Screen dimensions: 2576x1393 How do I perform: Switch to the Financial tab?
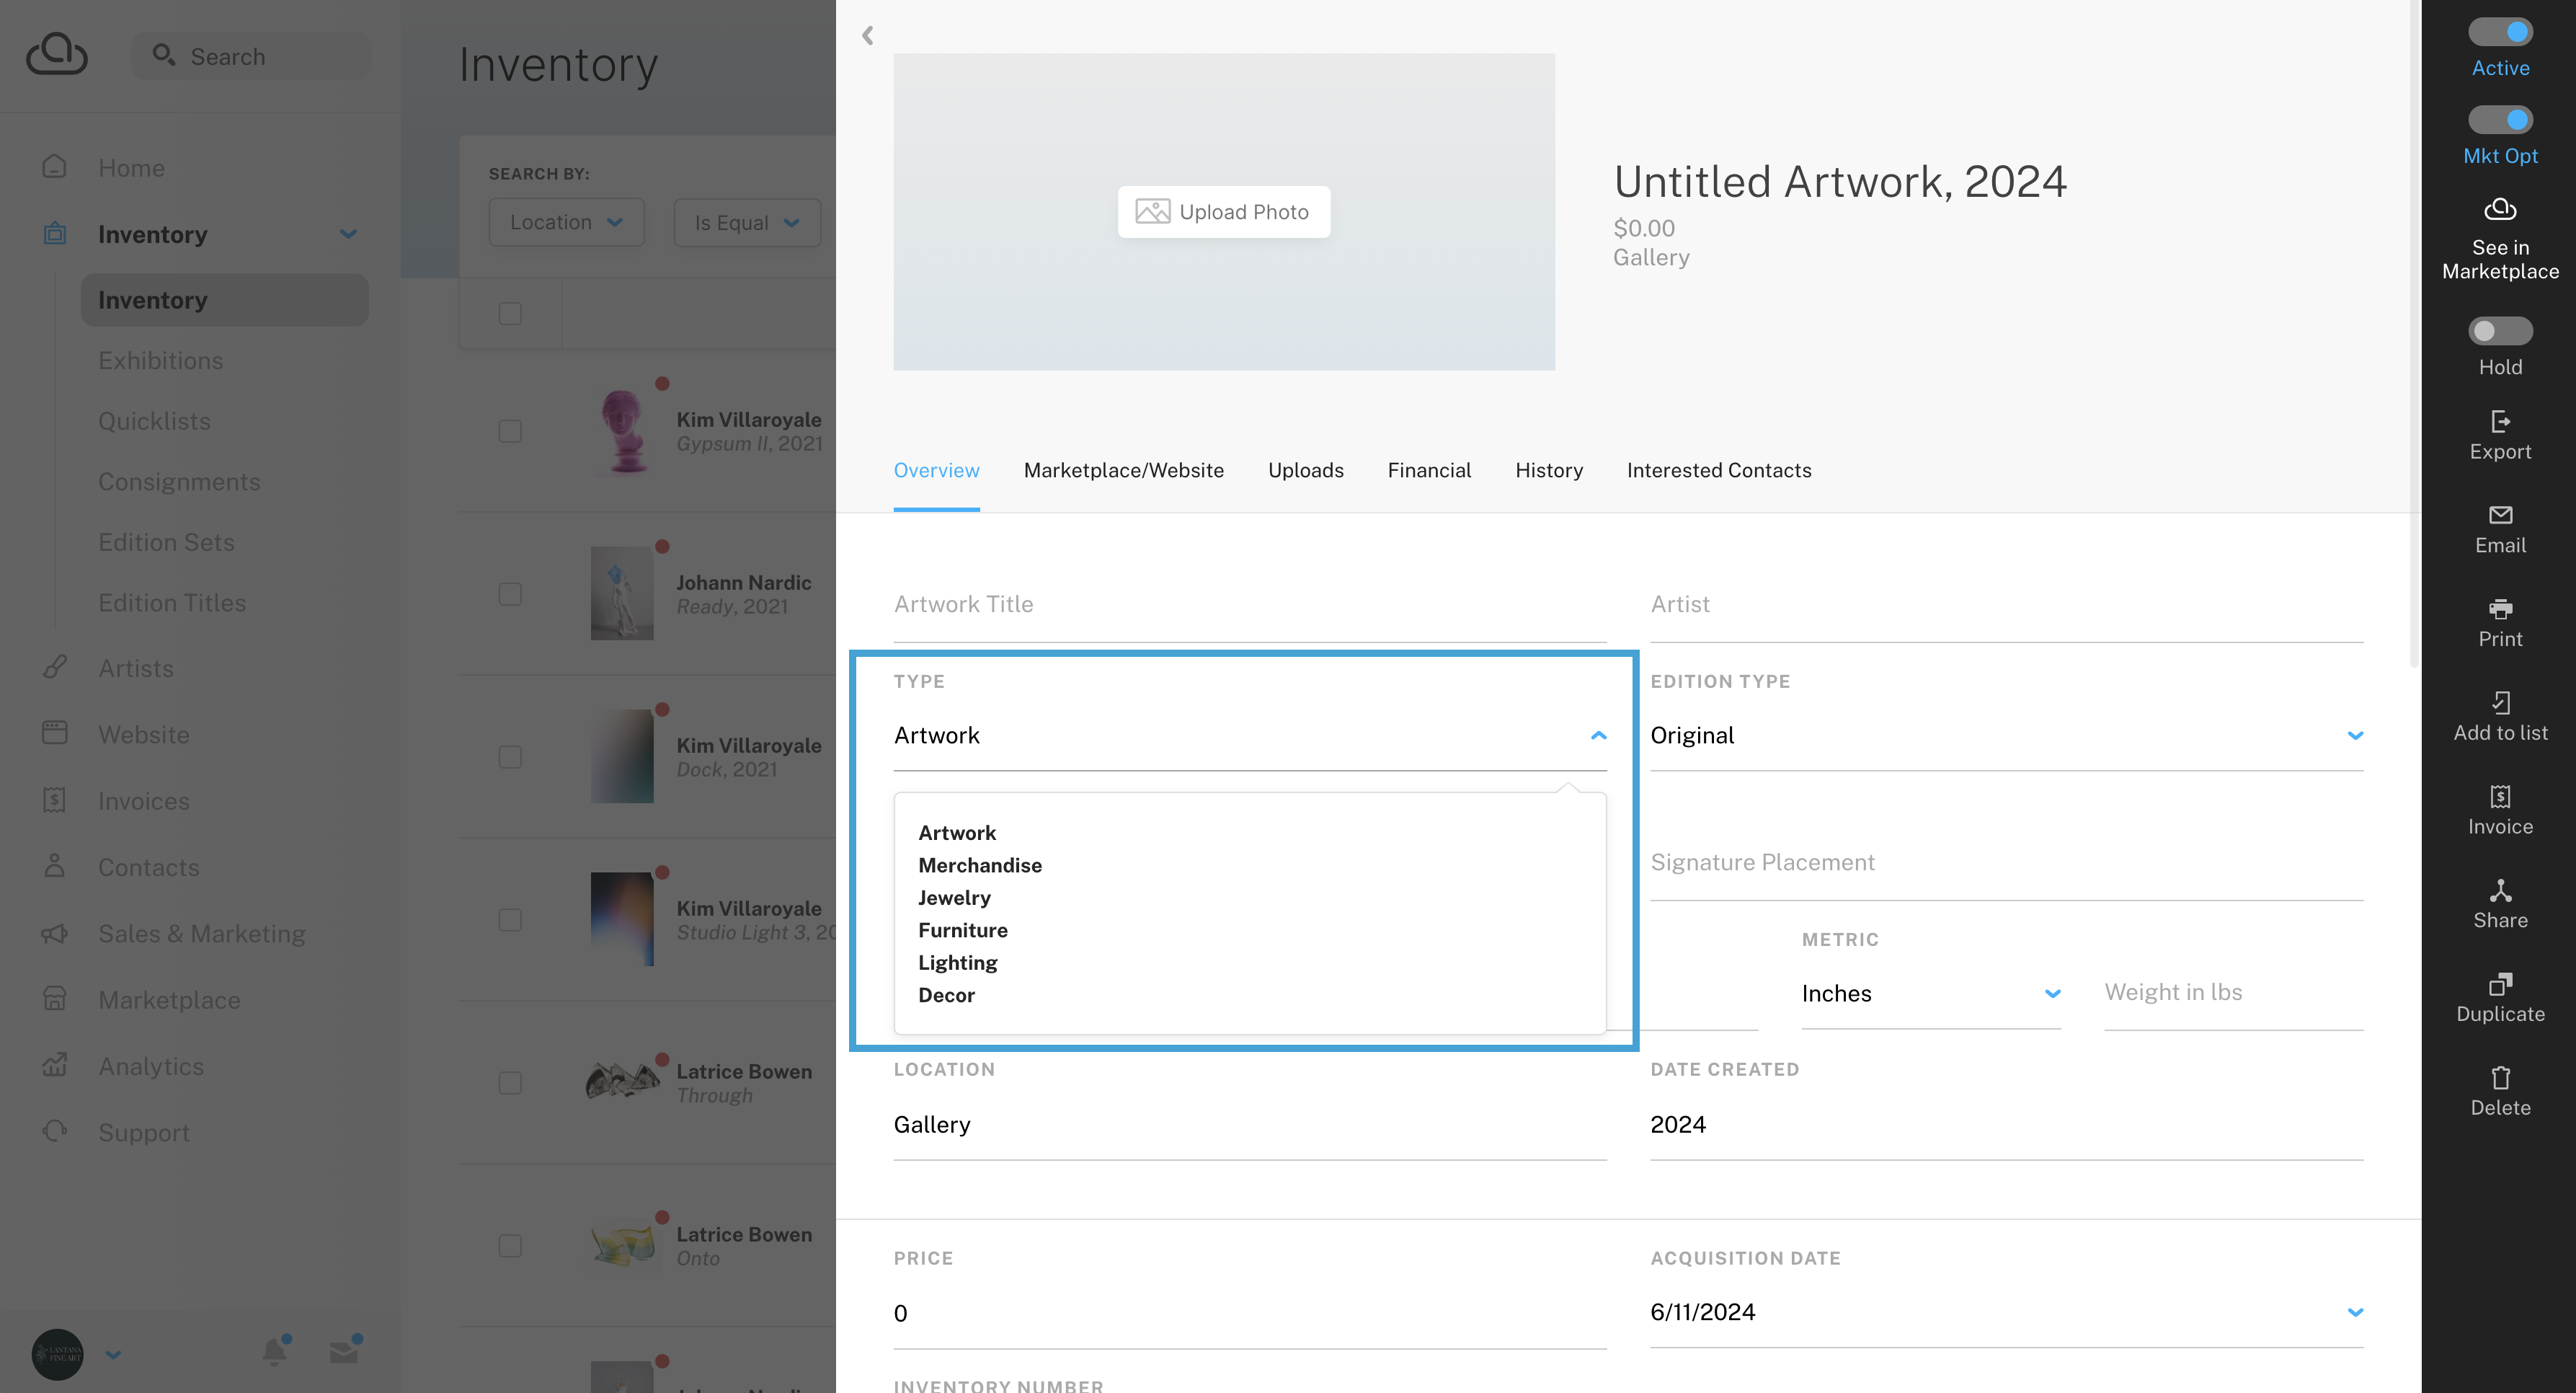[1429, 470]
